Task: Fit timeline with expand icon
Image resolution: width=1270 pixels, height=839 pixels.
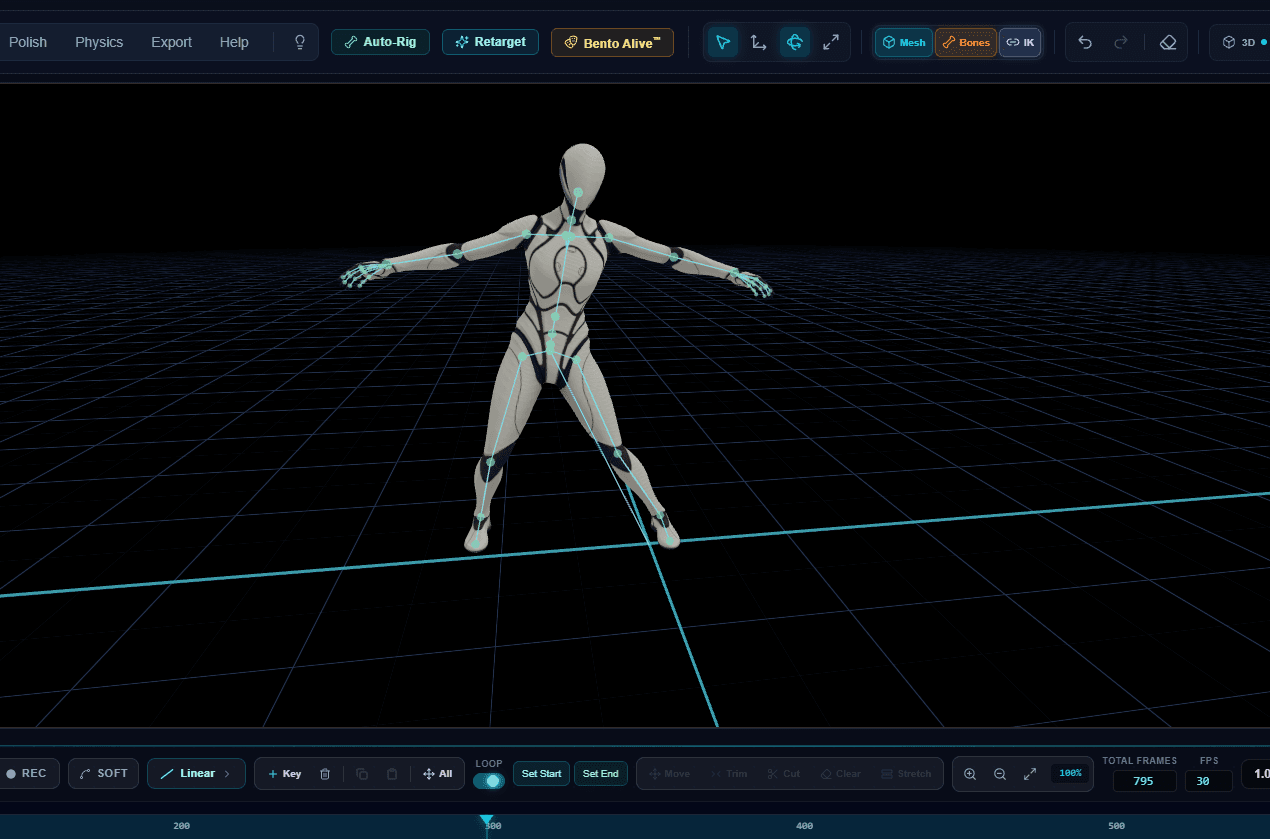Action: pos(1030,774)
